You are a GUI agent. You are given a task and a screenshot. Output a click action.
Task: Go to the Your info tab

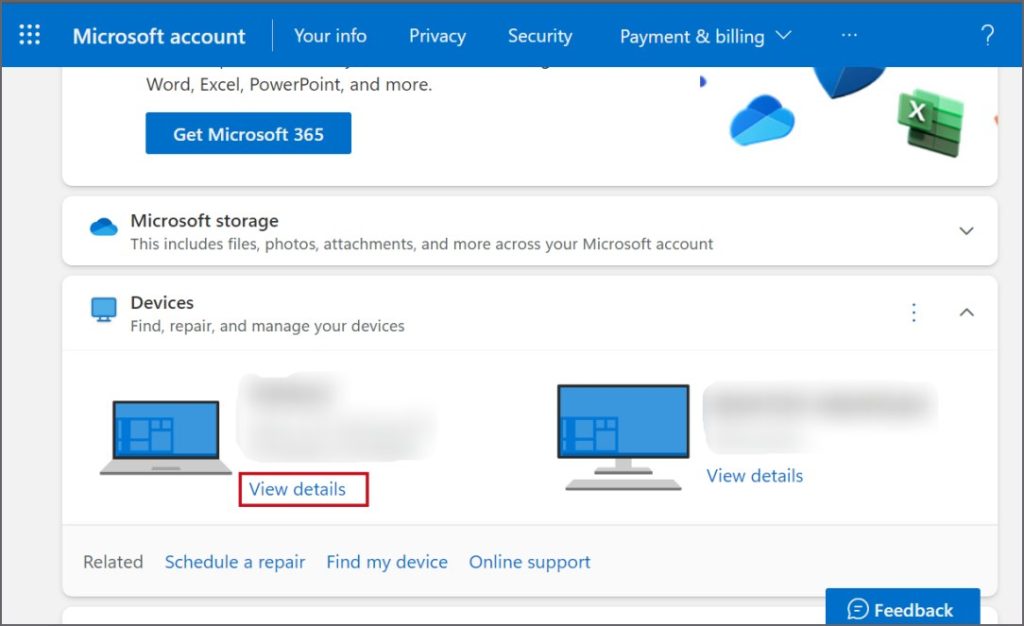pyautogui.click(x=330, y=36)
